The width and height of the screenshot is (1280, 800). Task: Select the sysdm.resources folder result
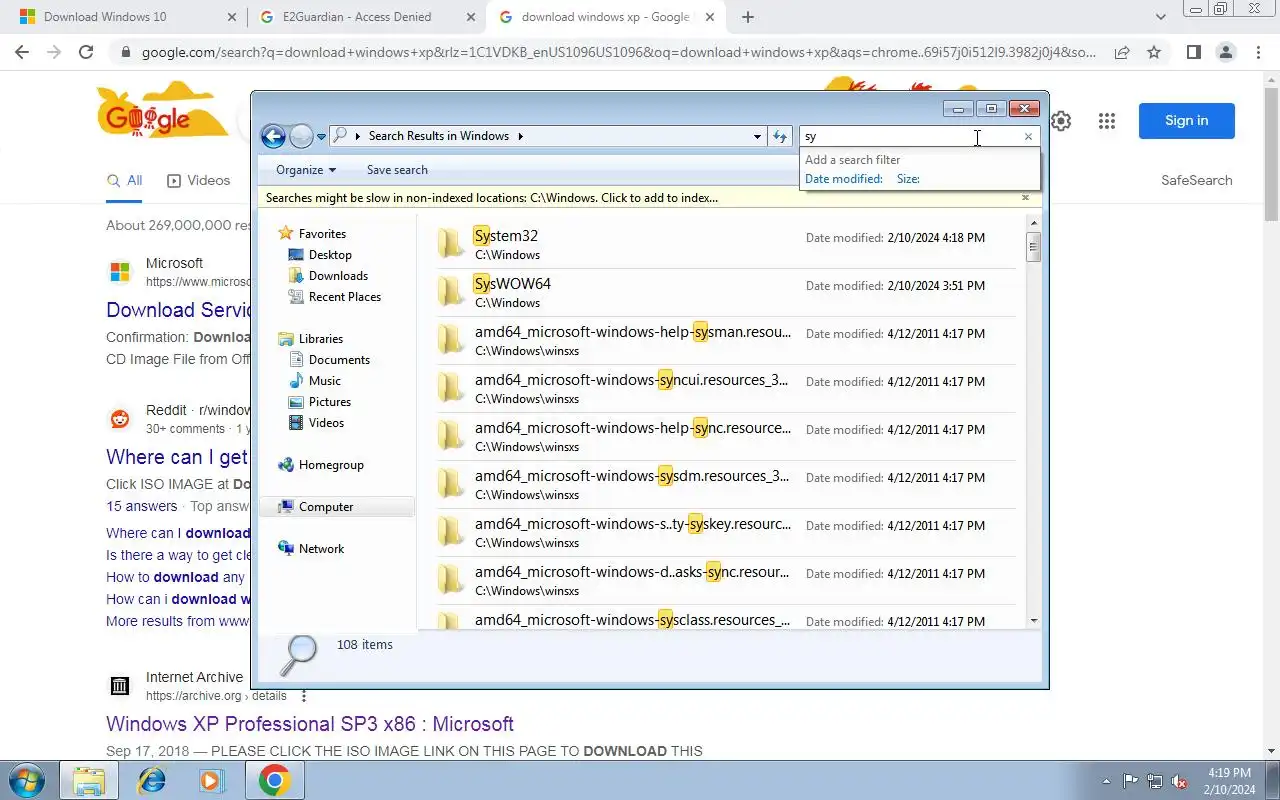pyautogui.click(x=725, y=484)
